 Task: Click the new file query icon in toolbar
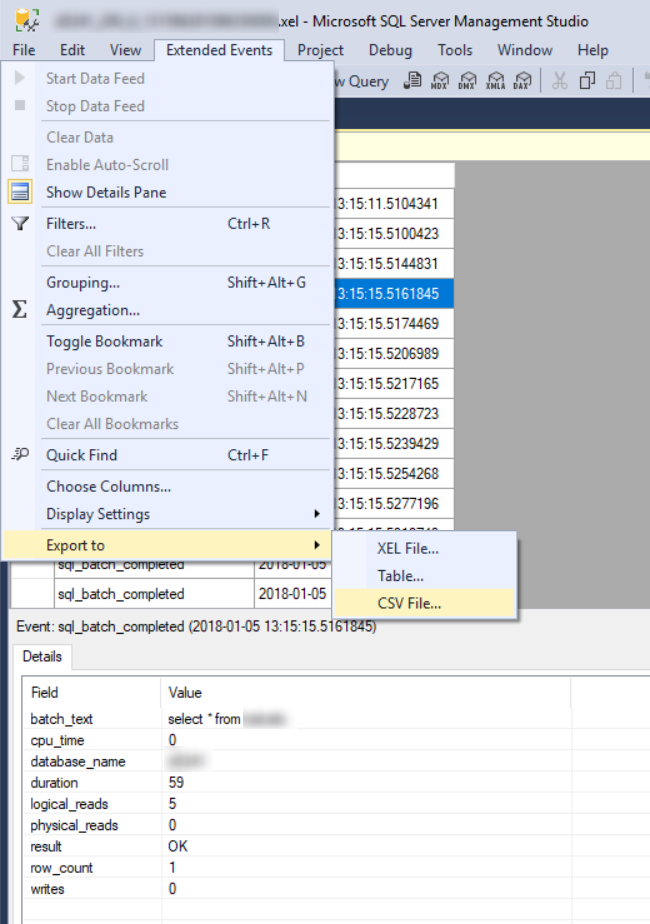point(413,80)
